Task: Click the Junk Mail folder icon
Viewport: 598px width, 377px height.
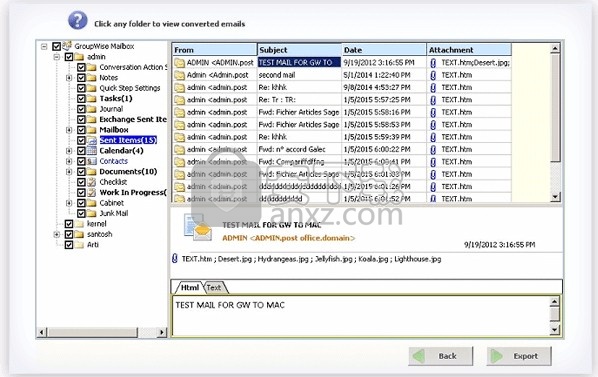Action: [x=92, y=213]
